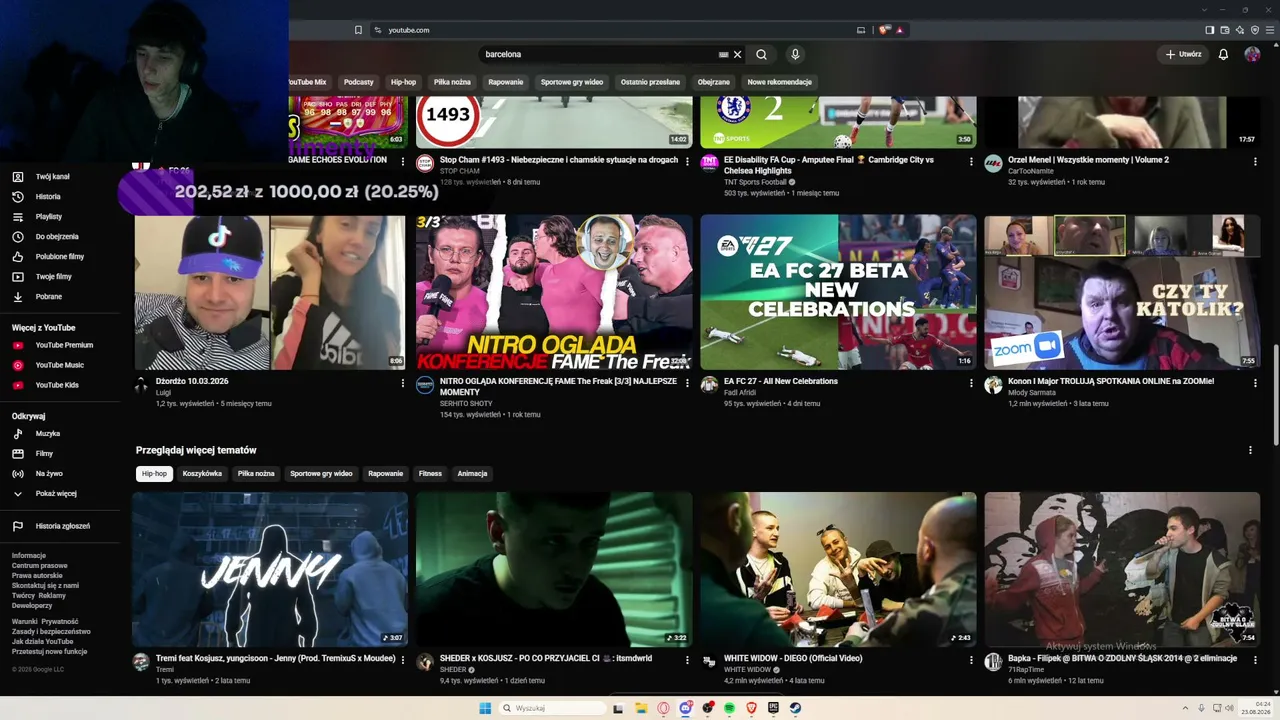
Task: Select the Animacja topic chip
Action: (472, 474)
